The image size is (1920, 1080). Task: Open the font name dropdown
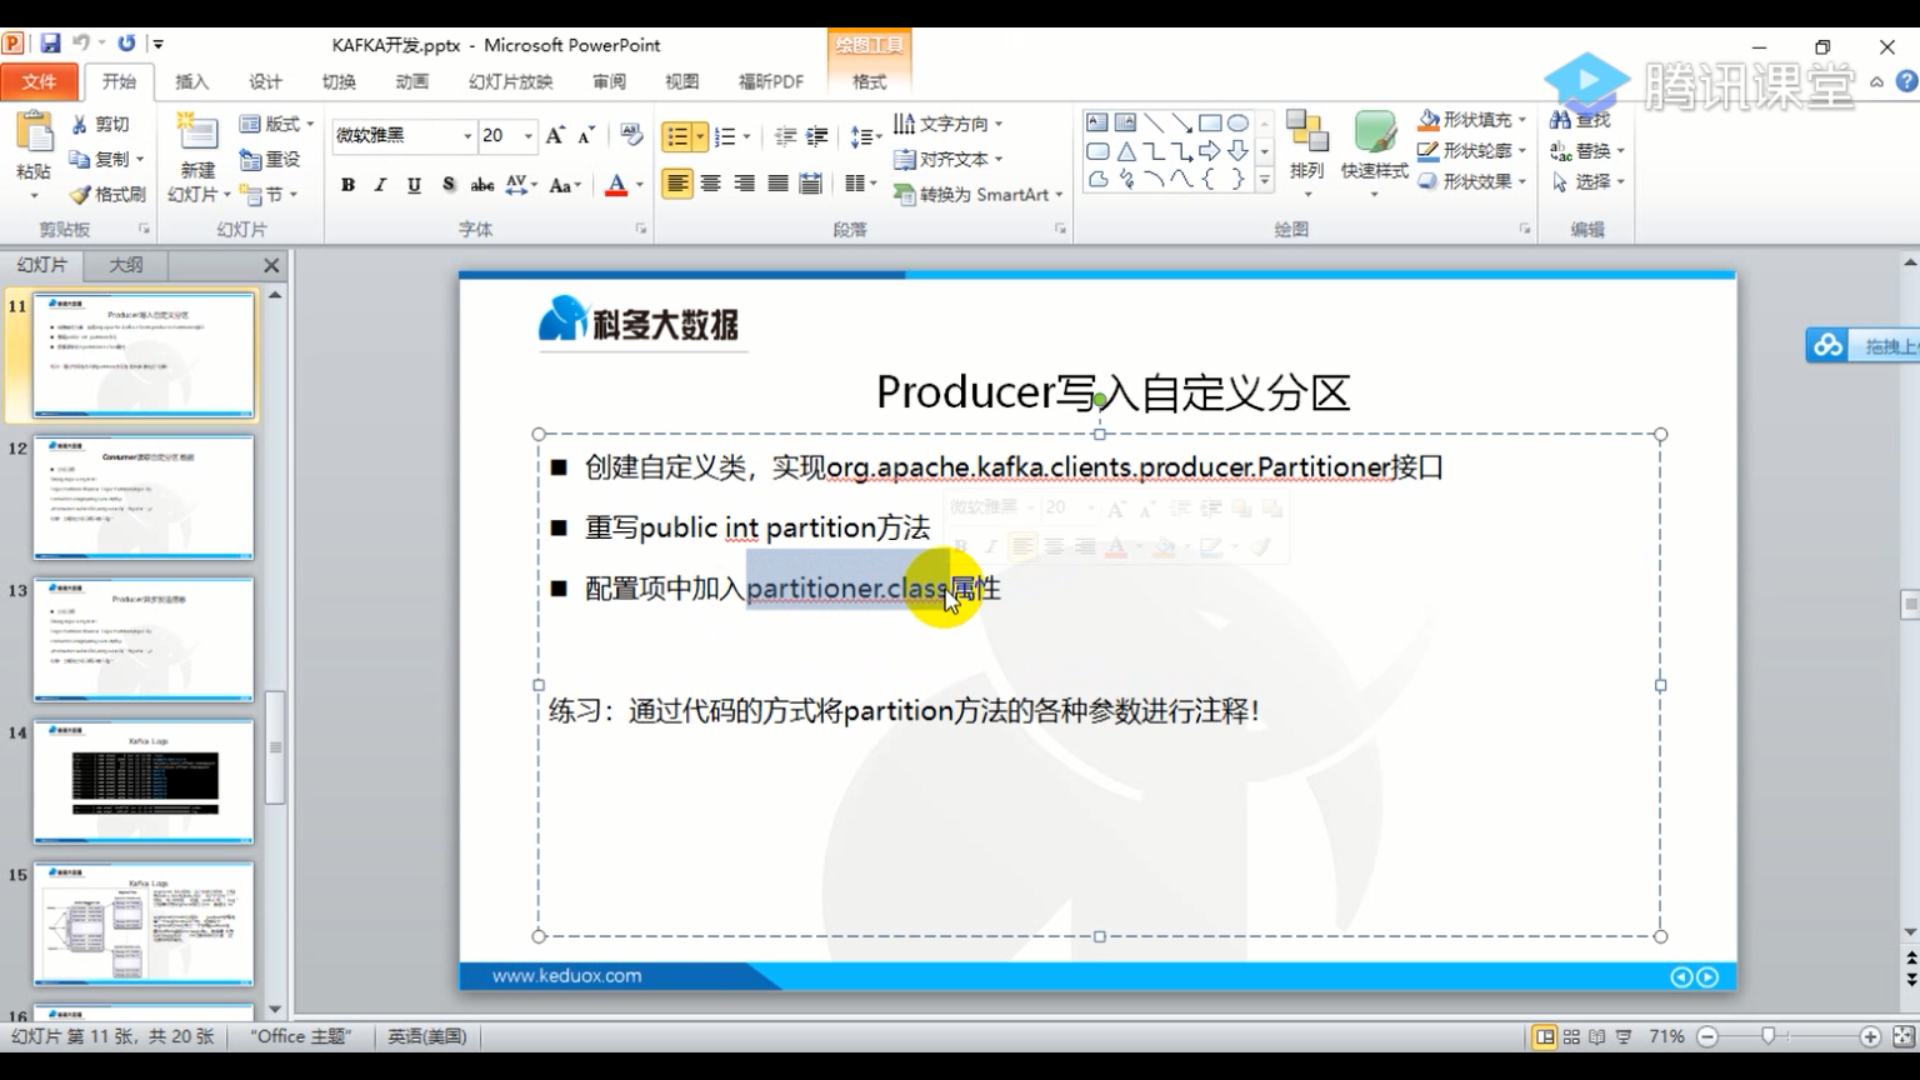(467, 135)
